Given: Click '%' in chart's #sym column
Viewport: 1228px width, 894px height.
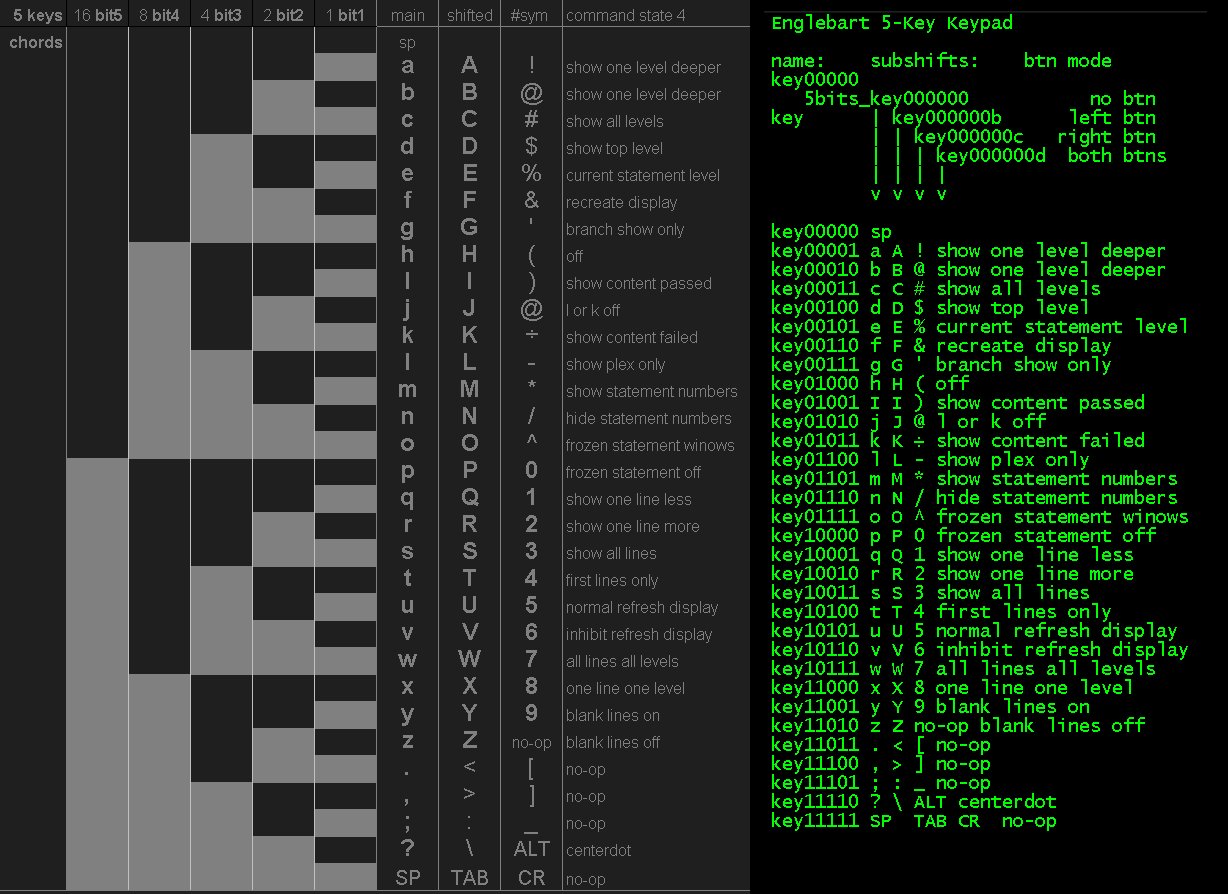Looking at the screenshot, I should point(531,173).
